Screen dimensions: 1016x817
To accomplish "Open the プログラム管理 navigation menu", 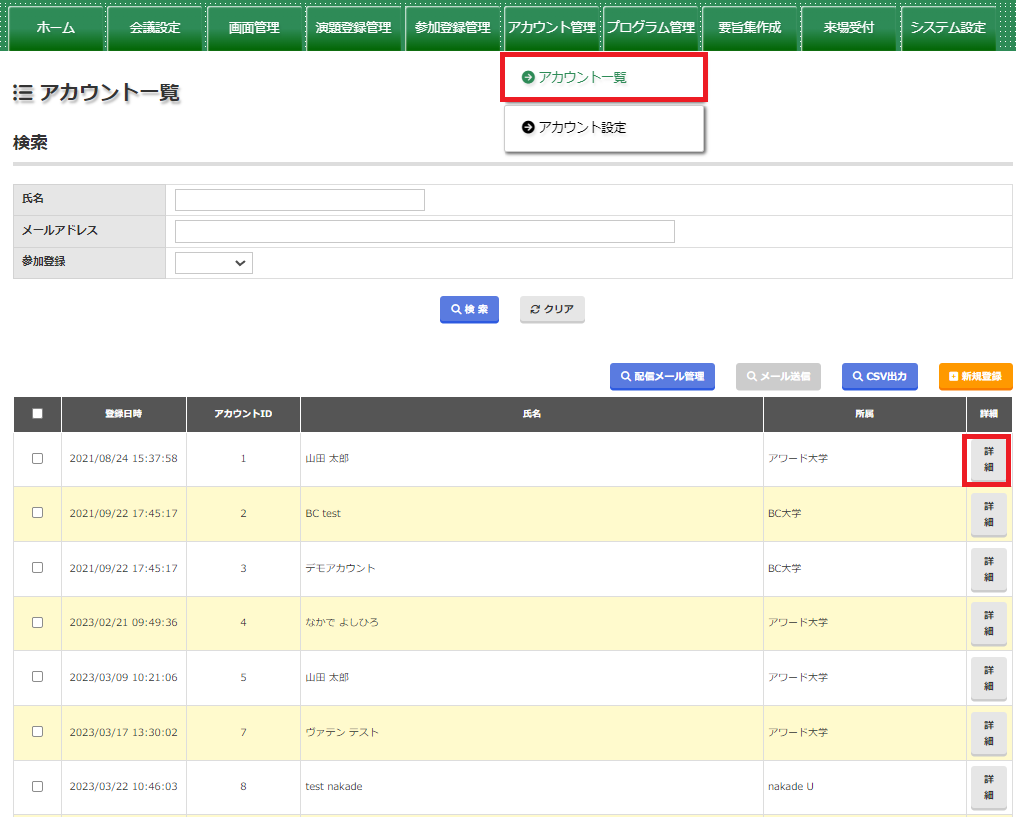I will 650,28.
